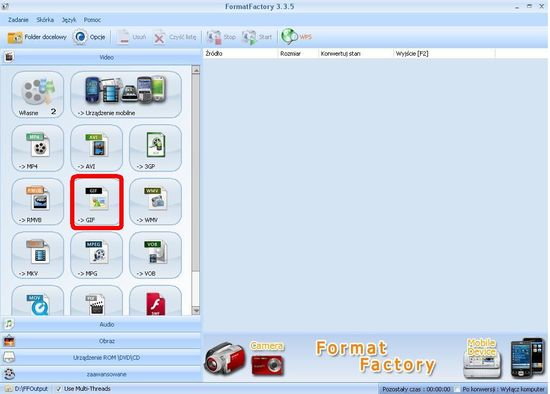Choose the -> VOB format icon
Image resolution: width=550 pixels, height=394 pixels.
[x=155, y=255]
